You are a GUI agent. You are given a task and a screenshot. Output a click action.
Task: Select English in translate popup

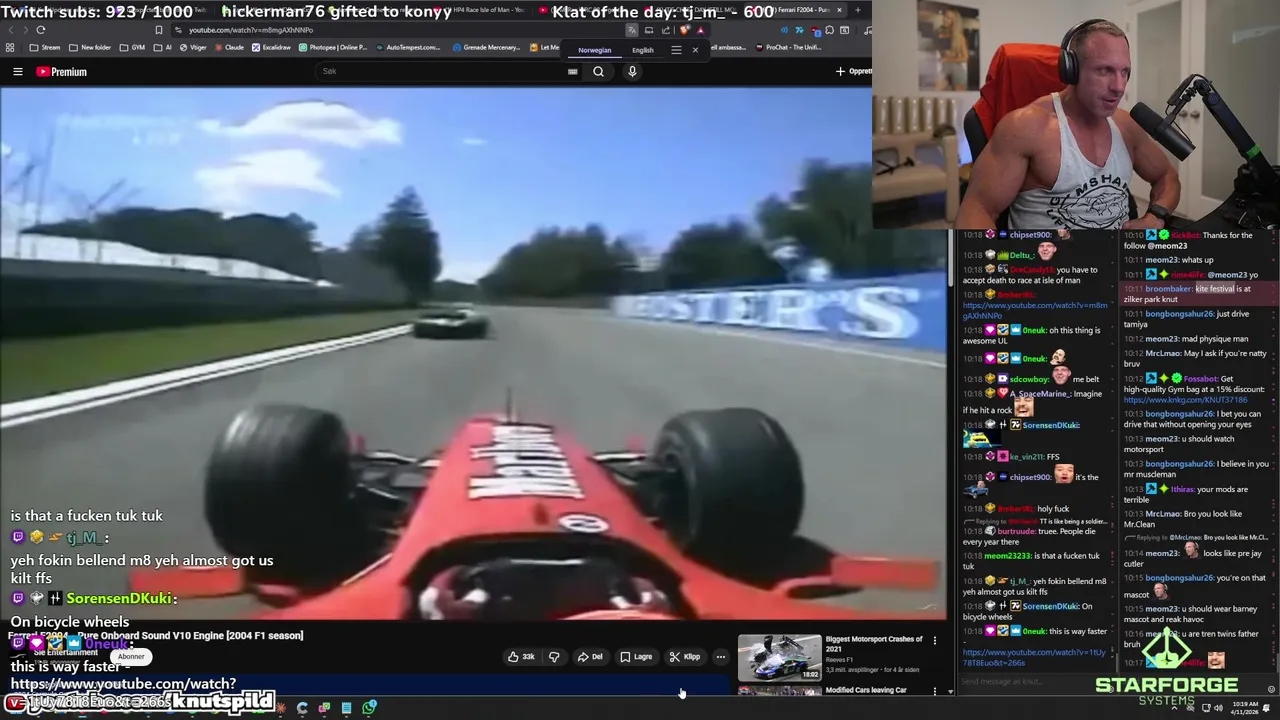[x=643, y=50]
